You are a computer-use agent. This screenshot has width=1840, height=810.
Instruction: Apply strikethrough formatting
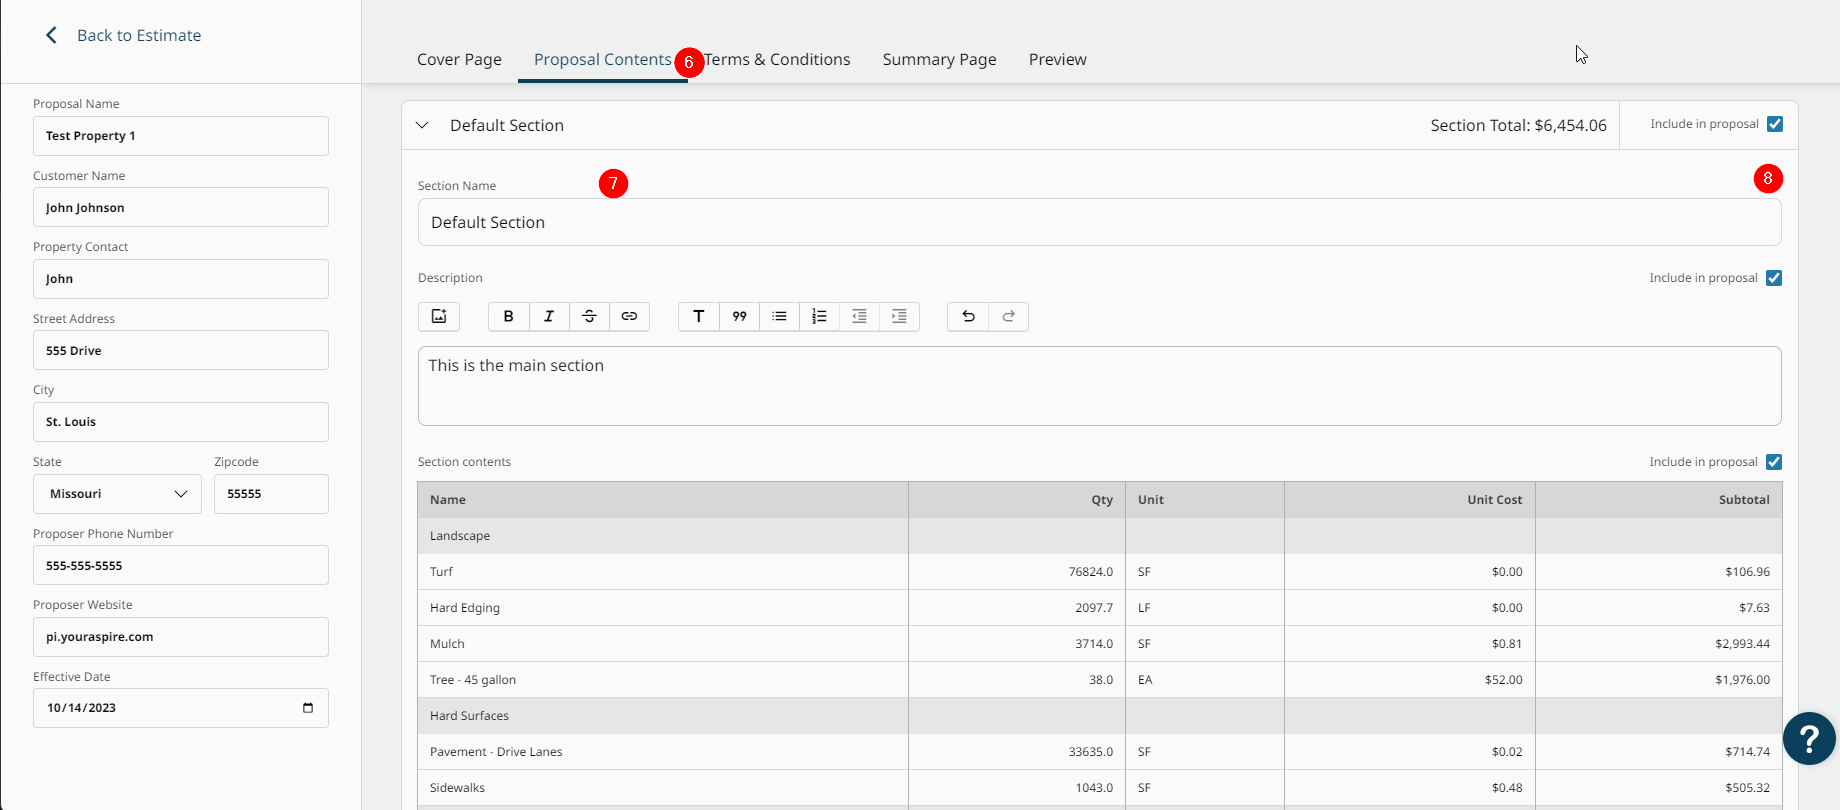(x=589, y=316)
